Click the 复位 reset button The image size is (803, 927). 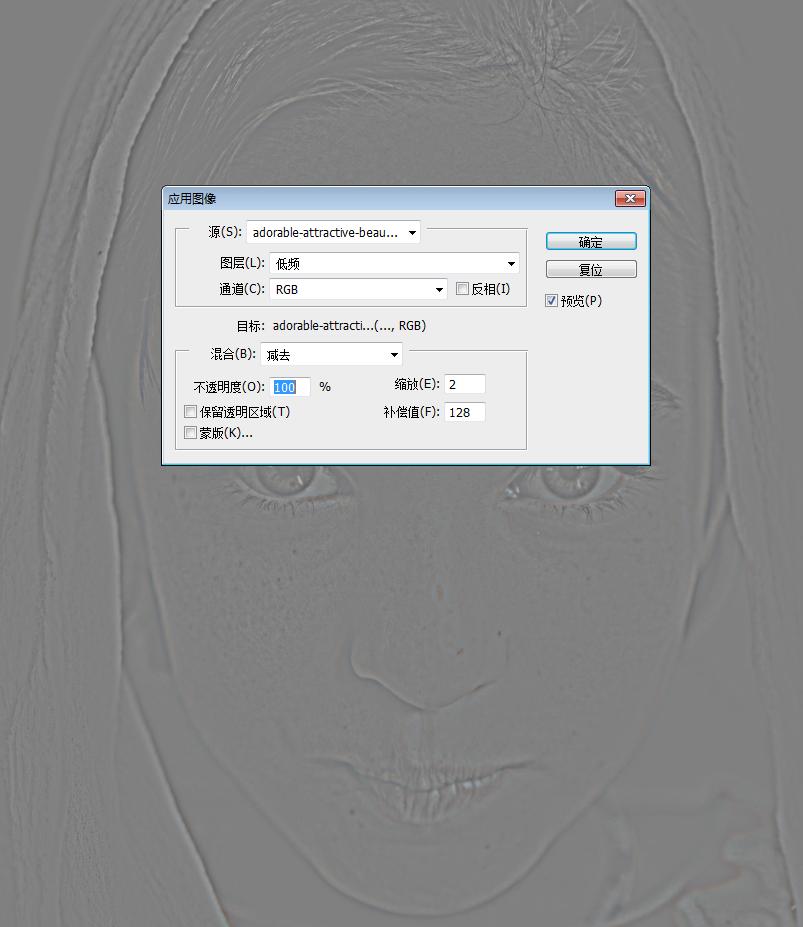tap(591, 270)
